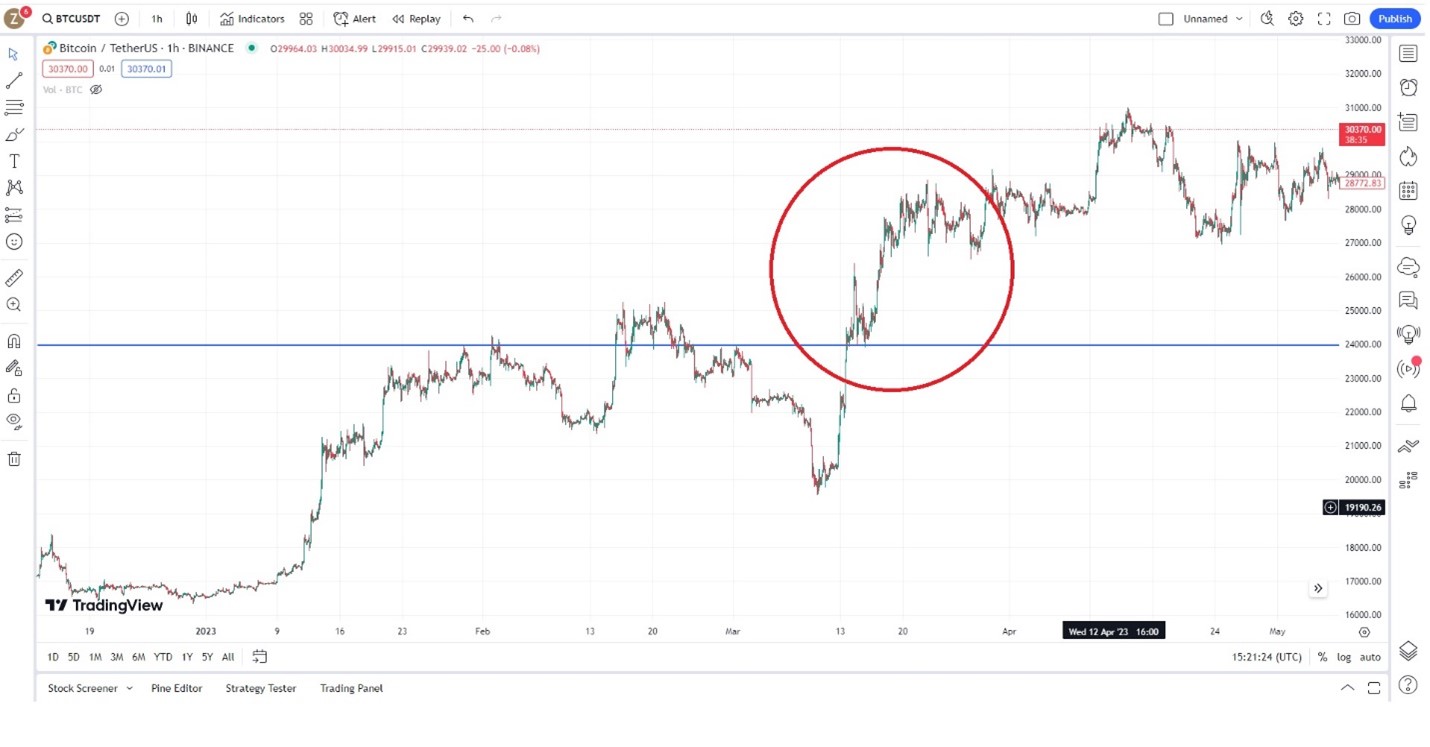The width and height of the screenshot is (1430, 747).
Task: Open the chart patterns tool
Action: 14,188
